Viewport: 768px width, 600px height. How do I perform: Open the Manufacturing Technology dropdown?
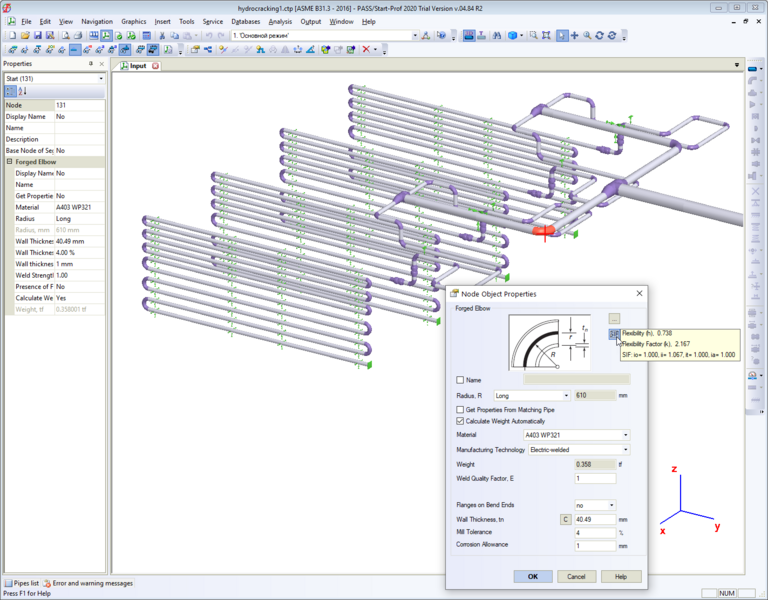pos(625,450)
